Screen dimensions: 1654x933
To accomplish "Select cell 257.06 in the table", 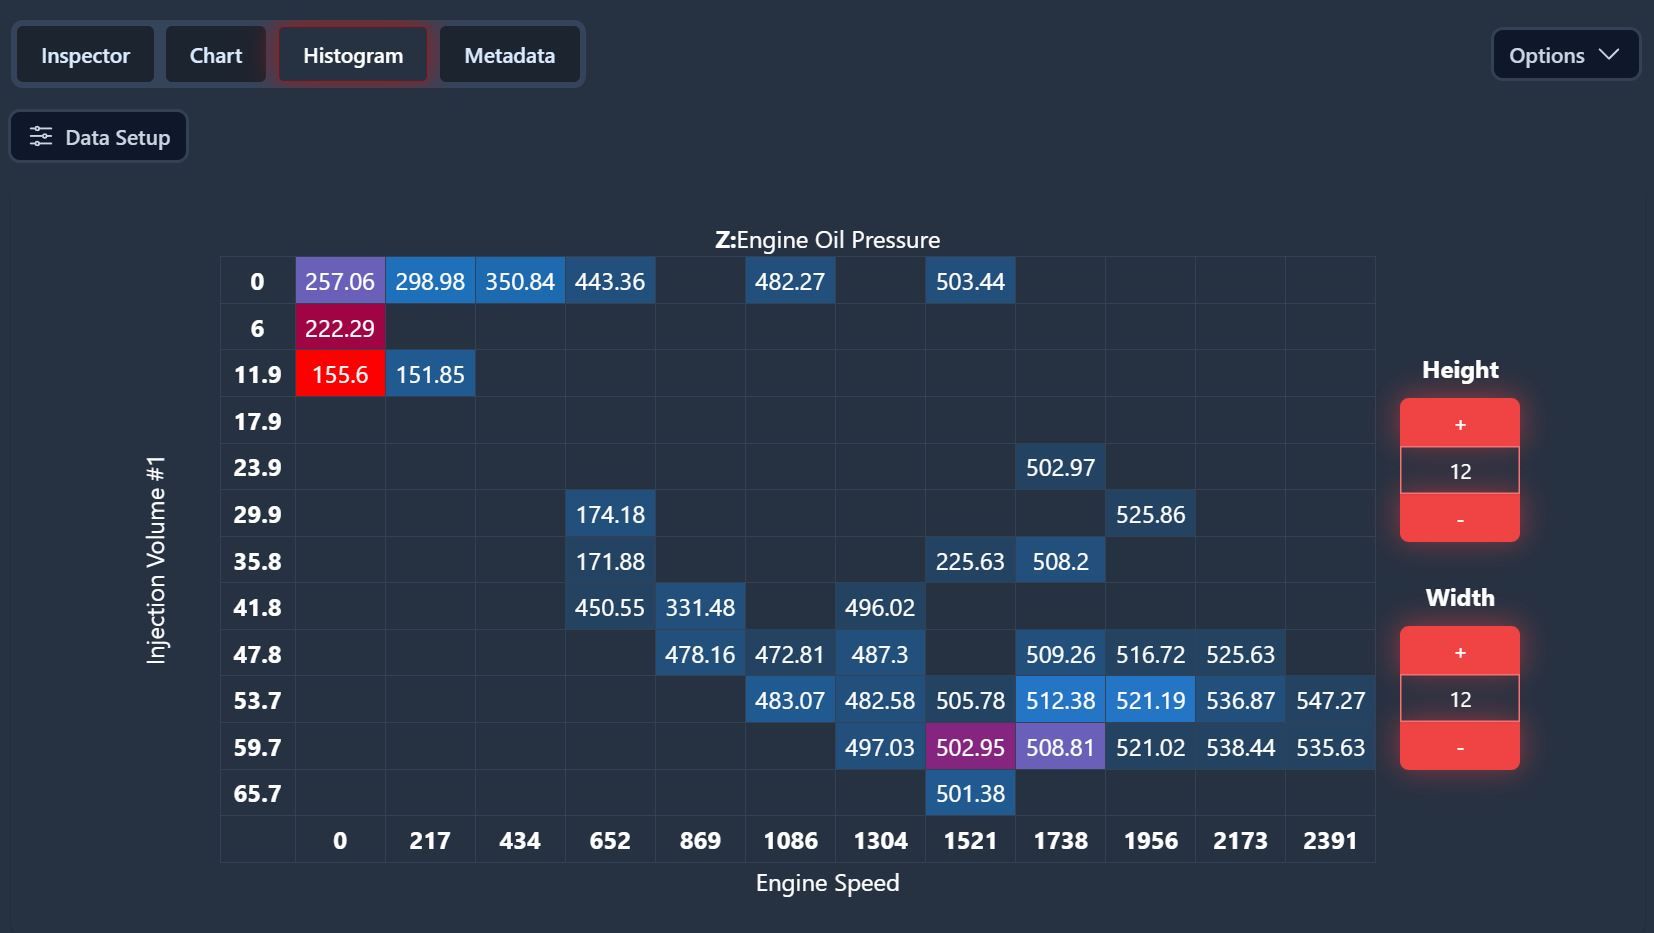I will coord(340,281).
